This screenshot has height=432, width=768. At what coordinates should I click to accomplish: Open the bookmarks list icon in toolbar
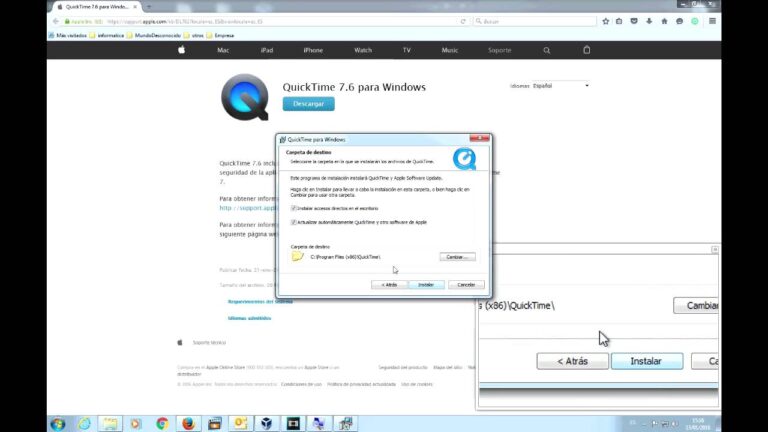[619, 21]
